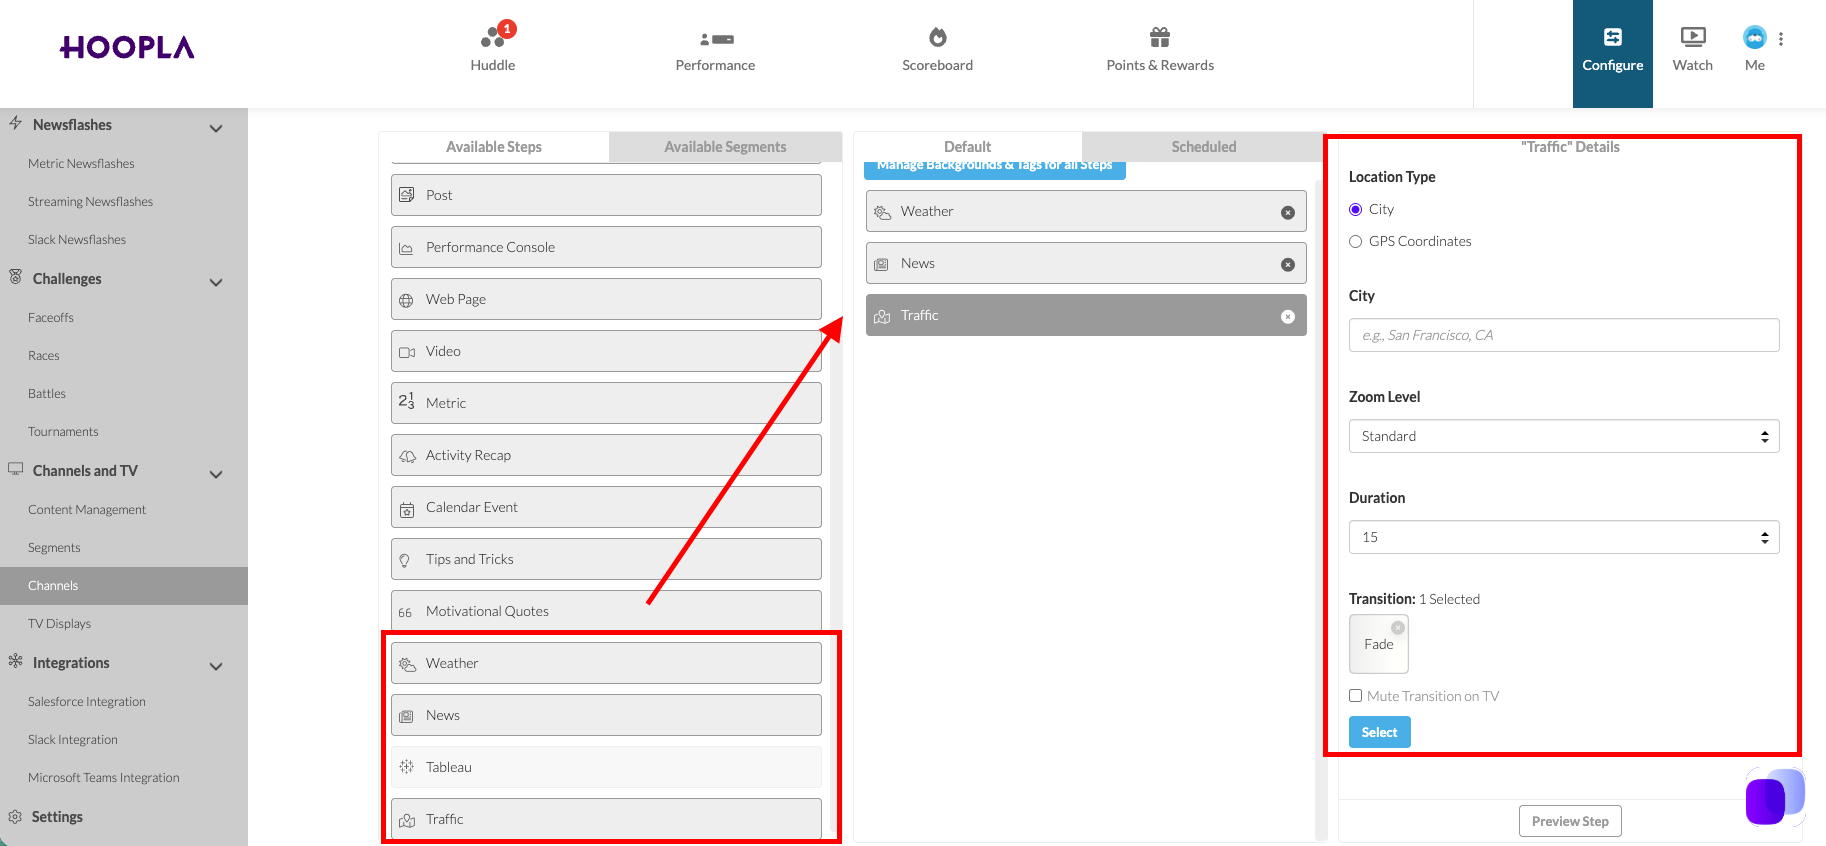Open the Duration dropdown showing 15
Viewport: 1826px width, 846px height.
[1564, 537]
